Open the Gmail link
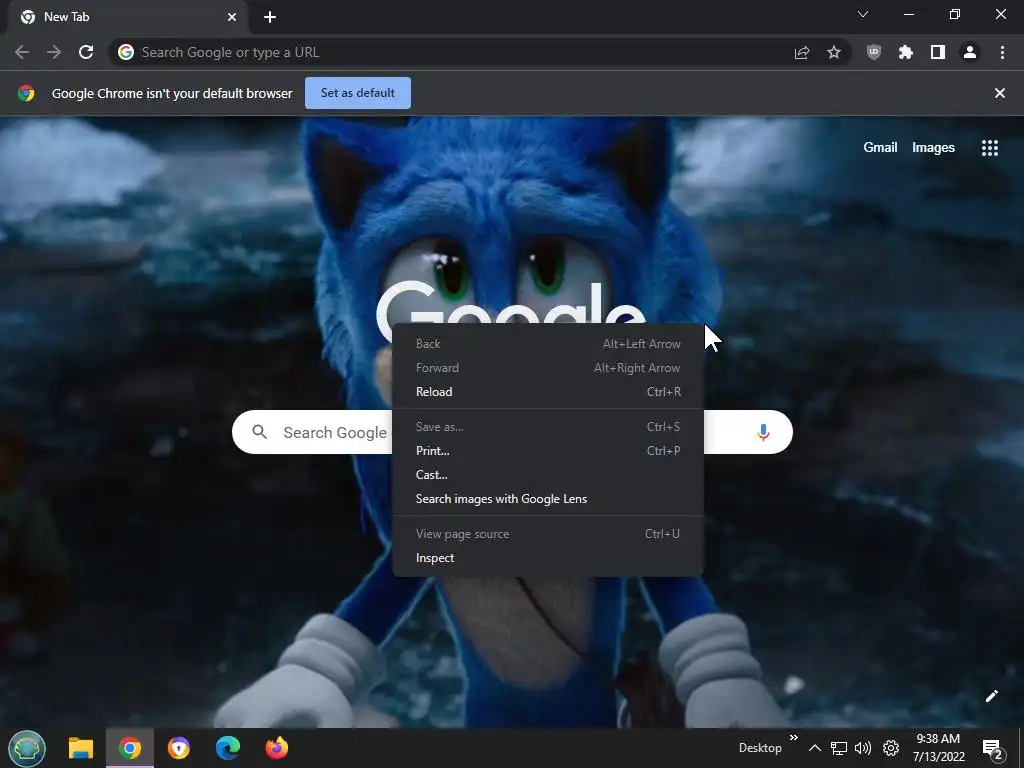 (880, 148)
